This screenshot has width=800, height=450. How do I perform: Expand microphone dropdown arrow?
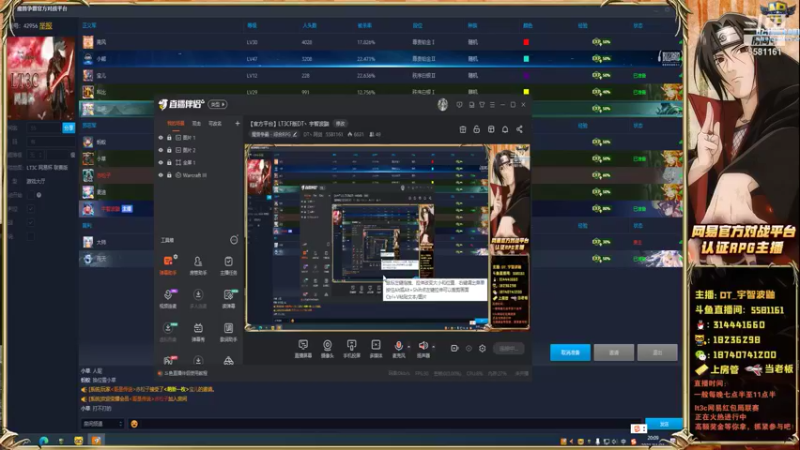(x=409, y=347)
